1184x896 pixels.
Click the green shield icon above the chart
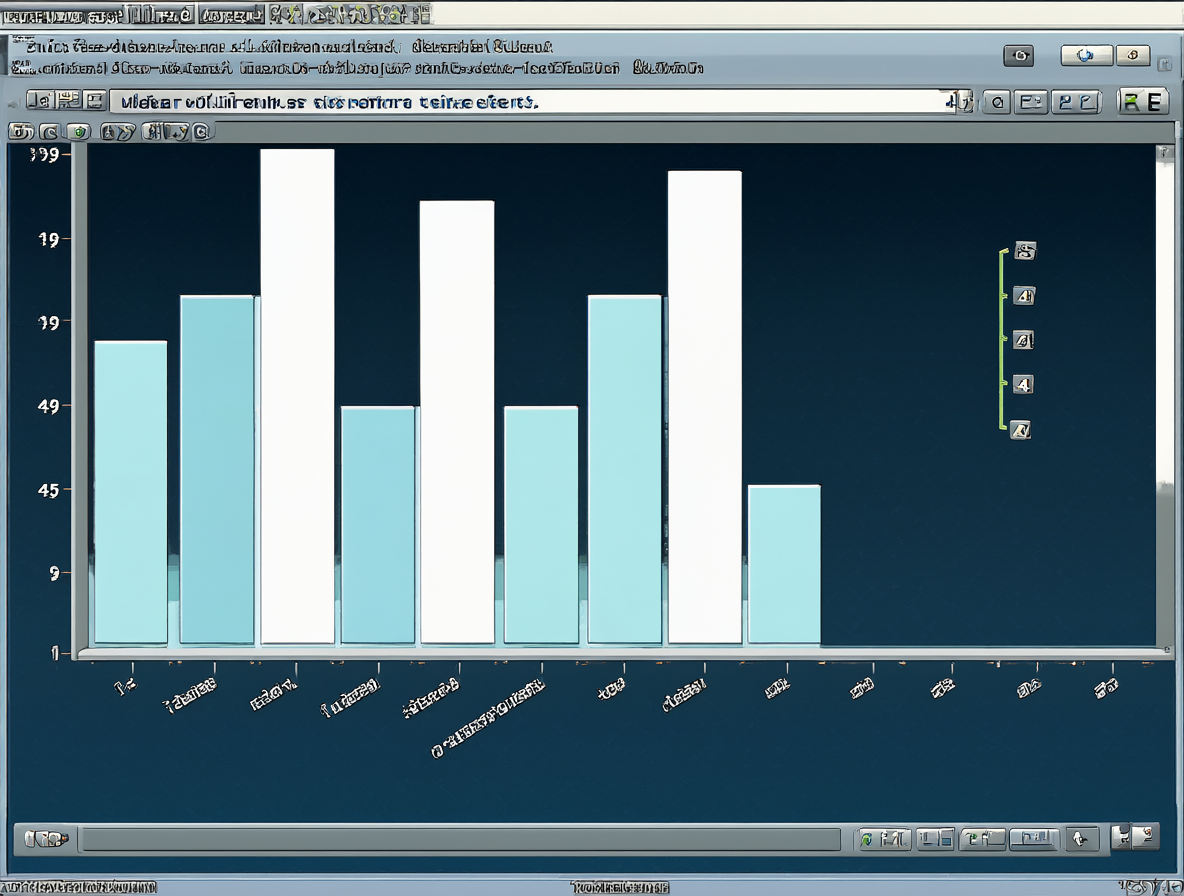[x=79, y=132]
